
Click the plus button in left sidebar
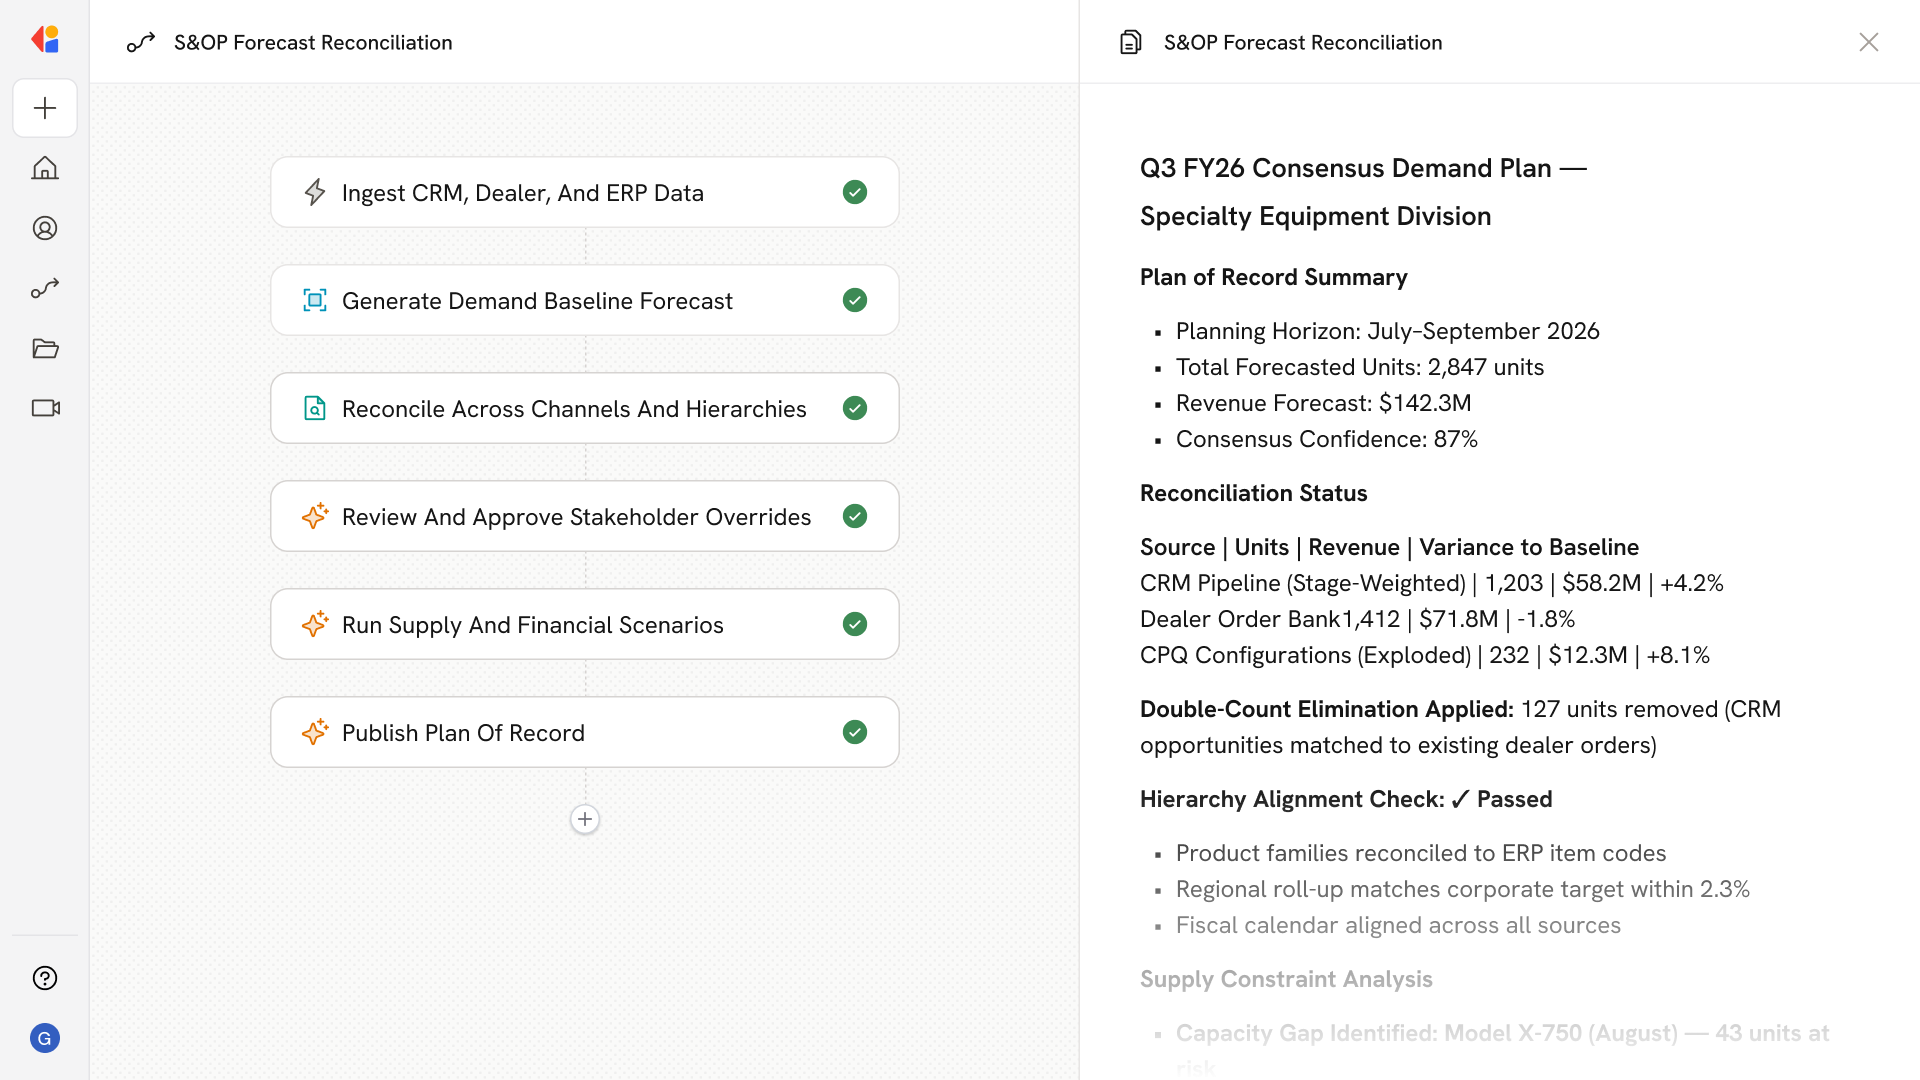pos(45,108)
